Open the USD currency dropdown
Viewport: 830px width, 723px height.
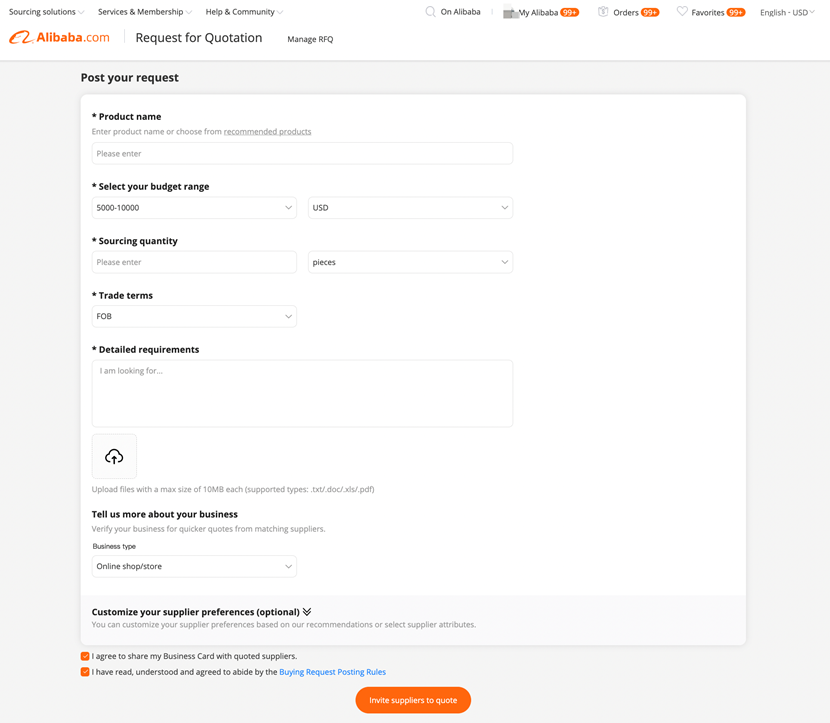[410, 208]
